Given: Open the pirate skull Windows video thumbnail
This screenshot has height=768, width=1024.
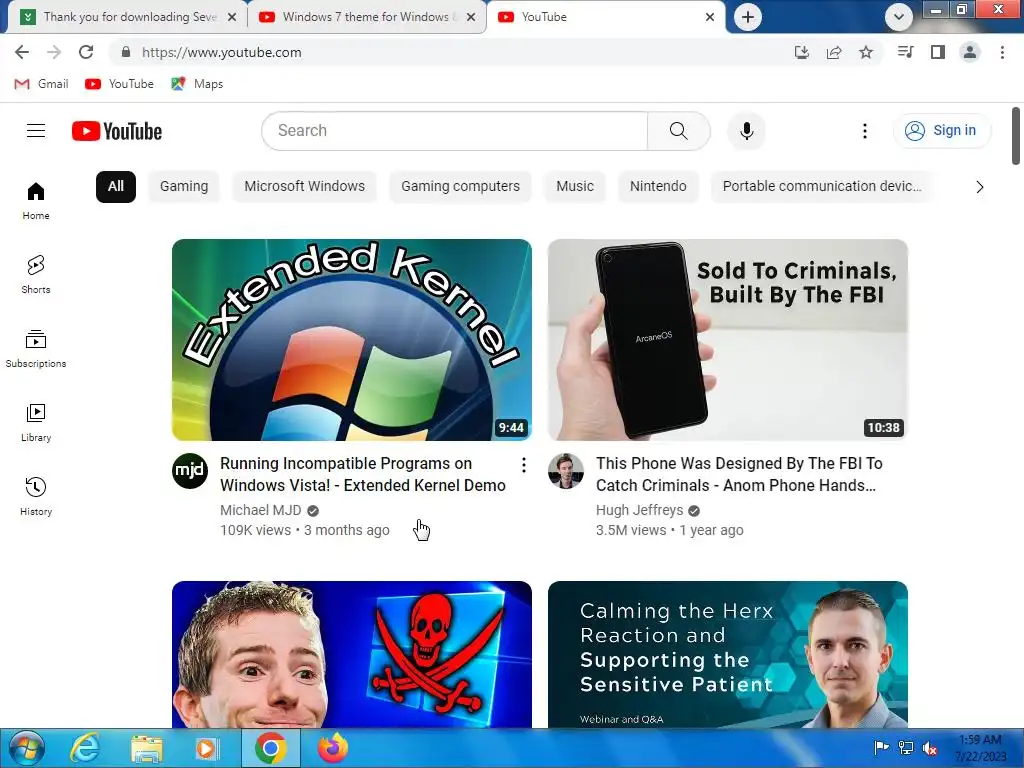Looking at the screenshot, I should tap(352, 654).
